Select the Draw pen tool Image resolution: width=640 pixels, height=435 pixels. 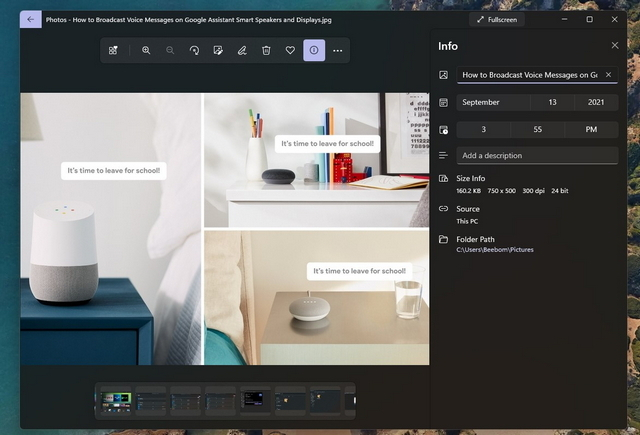(242, 50)
